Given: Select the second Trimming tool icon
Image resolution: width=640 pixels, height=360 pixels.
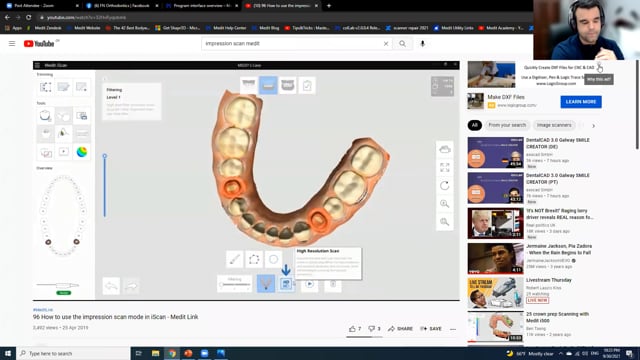Looking at the screenshot, I should [x=63, y=87].
